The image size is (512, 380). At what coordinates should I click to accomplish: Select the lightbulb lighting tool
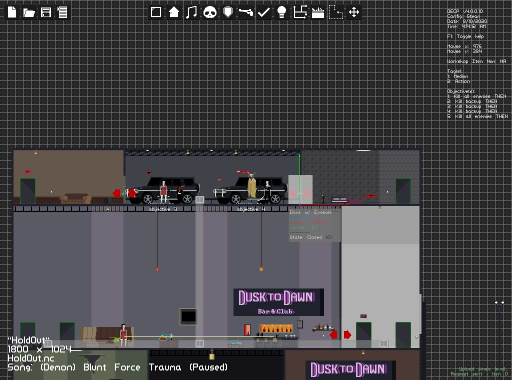[x=282, y=12]
